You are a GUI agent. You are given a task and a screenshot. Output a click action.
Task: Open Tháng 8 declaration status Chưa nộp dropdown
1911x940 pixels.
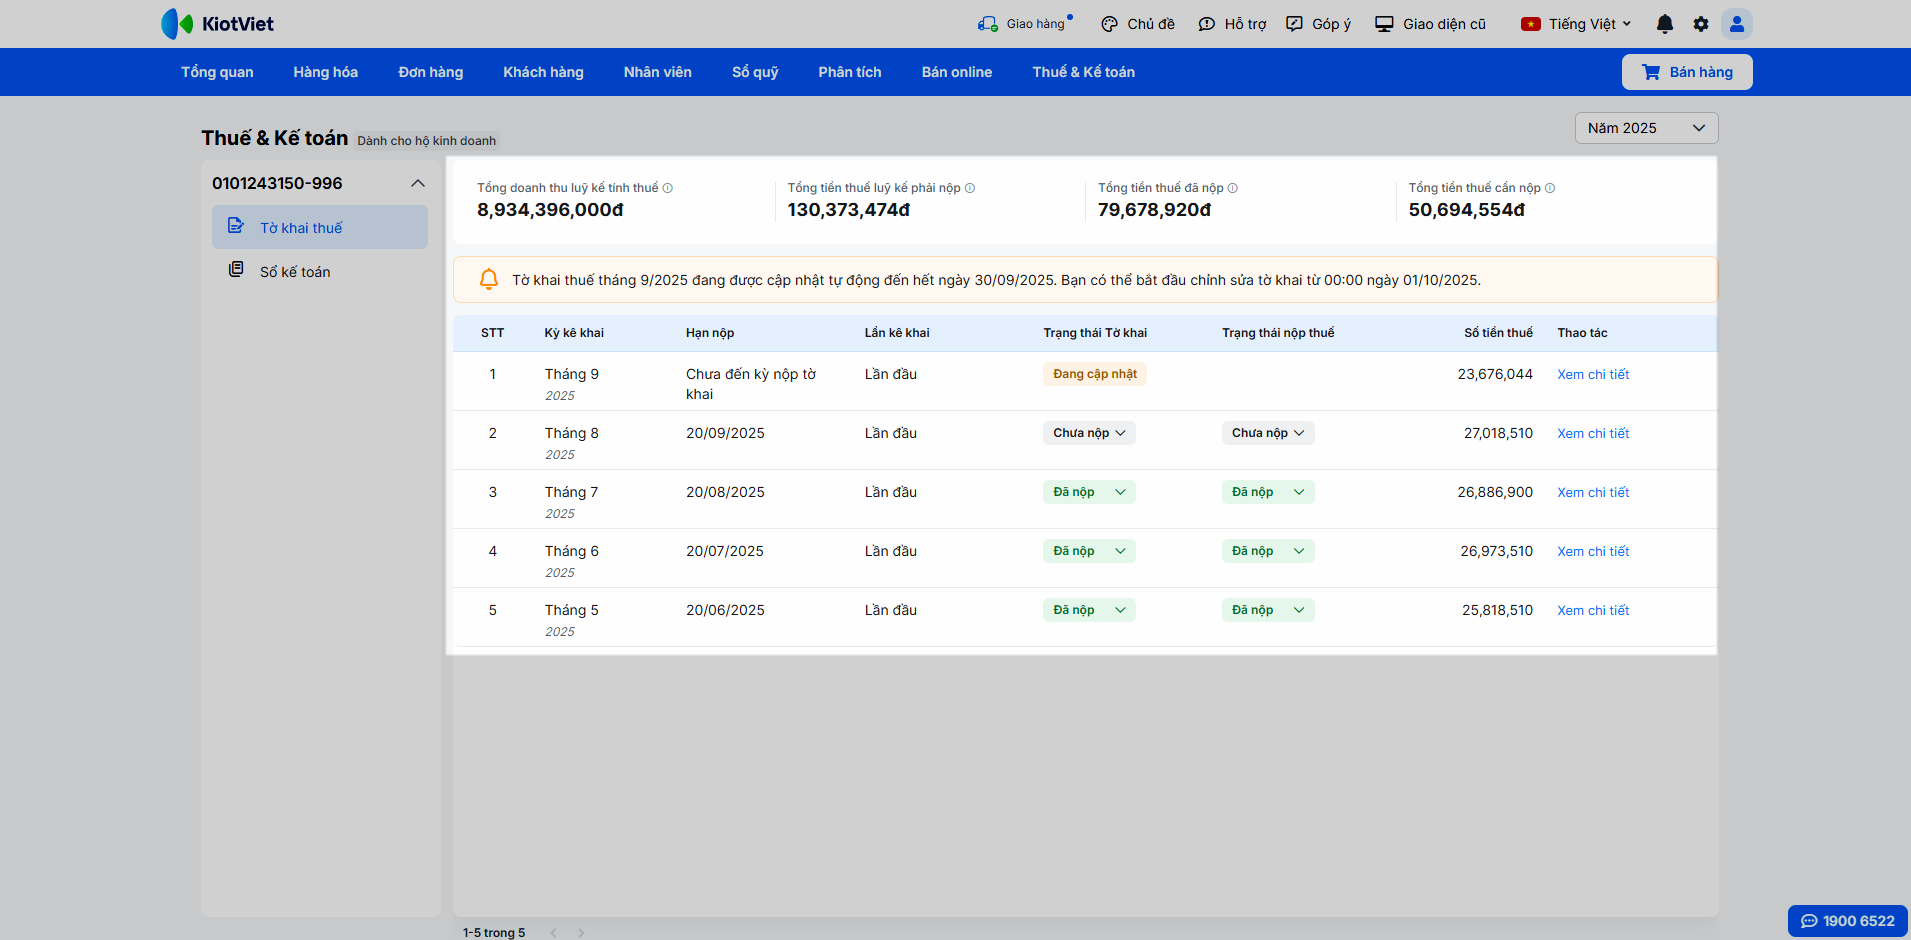pyautogui.click(x=1089, y=433)
